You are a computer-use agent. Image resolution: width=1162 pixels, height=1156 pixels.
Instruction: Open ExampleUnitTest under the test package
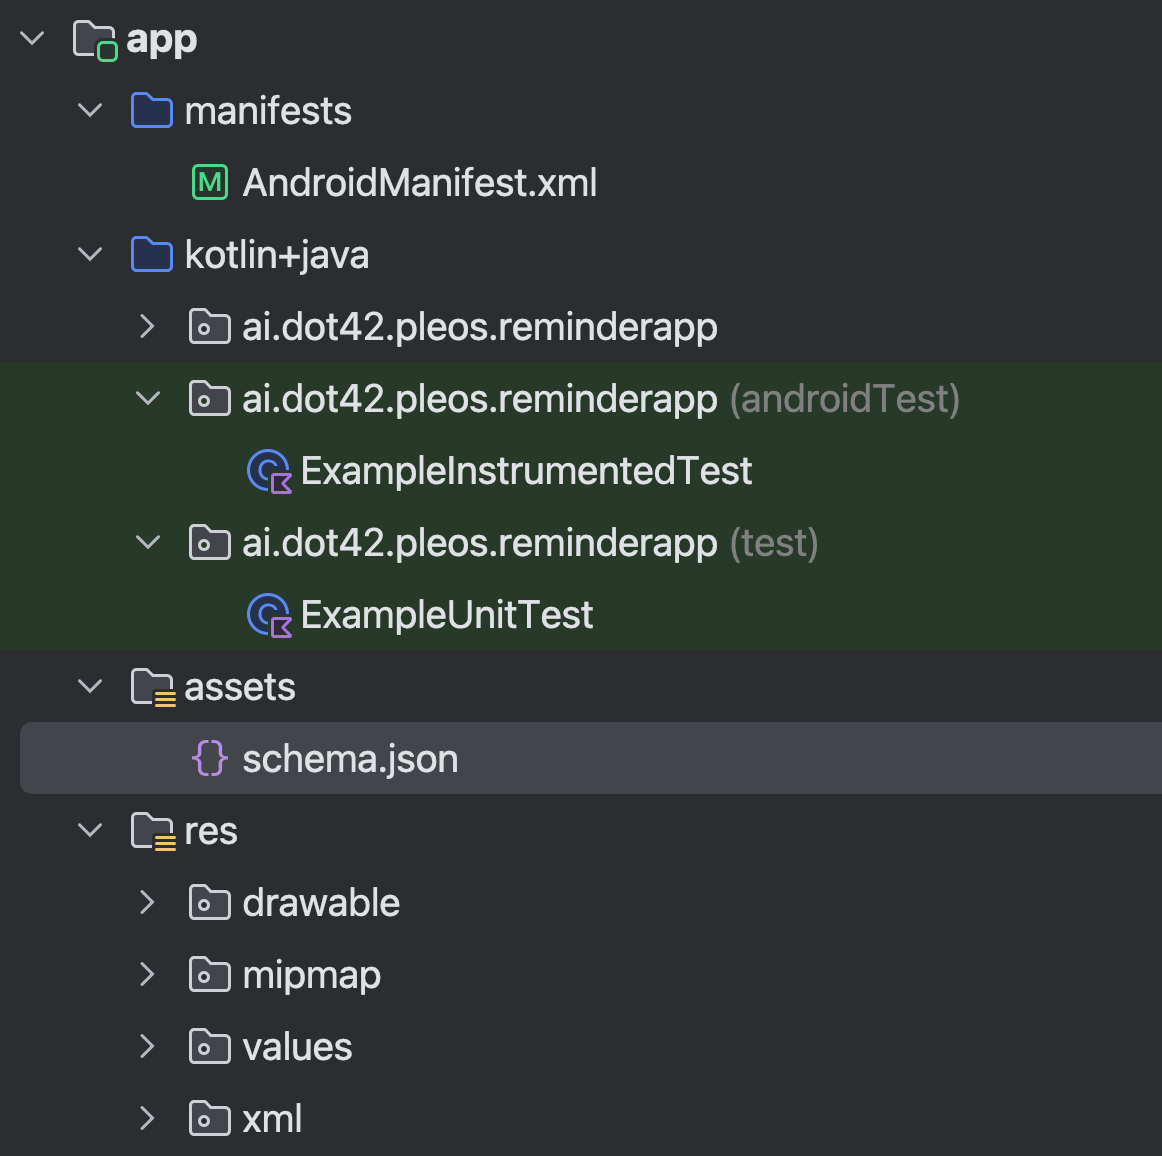click(x=447, y=614)
